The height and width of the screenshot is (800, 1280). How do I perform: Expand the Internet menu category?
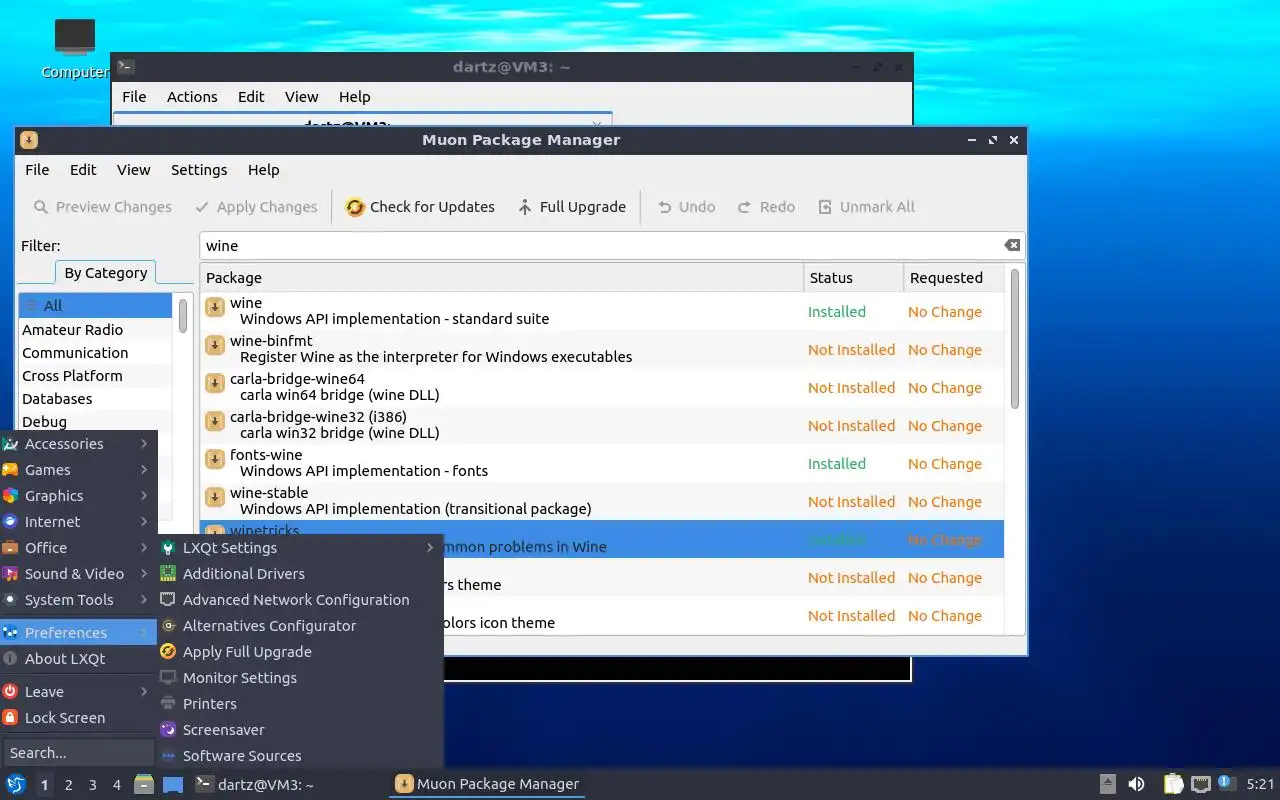pos(78,522)
